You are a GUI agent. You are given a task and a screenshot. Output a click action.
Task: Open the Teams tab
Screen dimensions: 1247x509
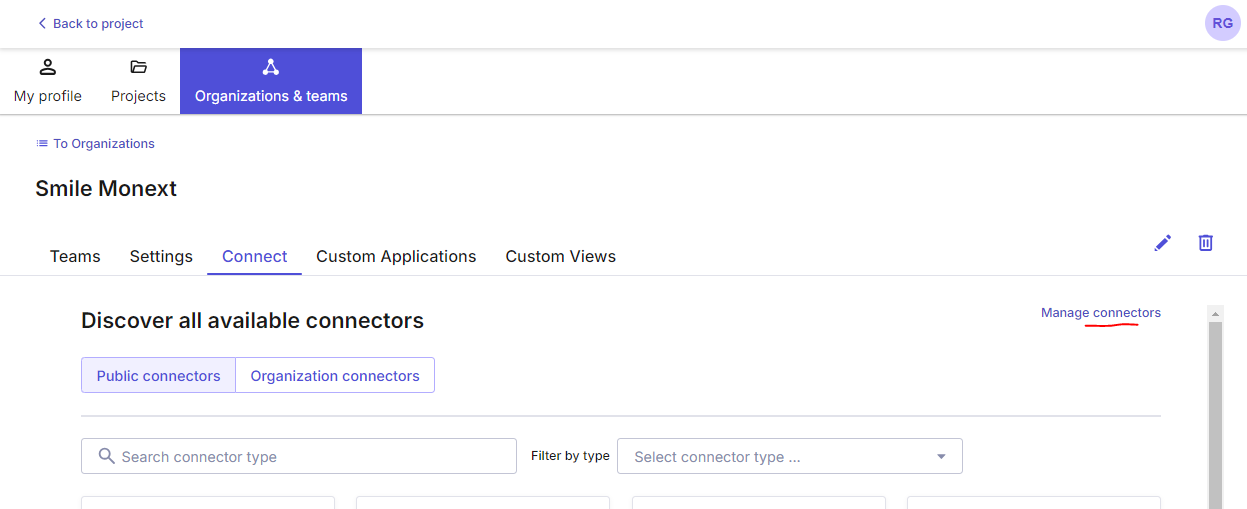(75, 257)
